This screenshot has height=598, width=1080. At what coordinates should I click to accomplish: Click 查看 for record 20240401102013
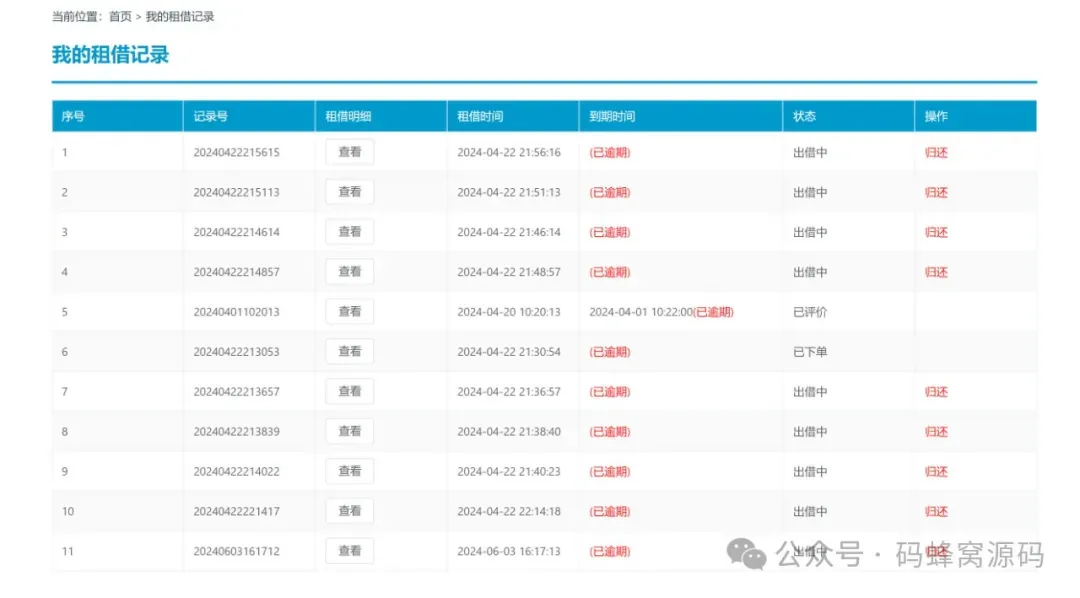[x=350, y=312]
